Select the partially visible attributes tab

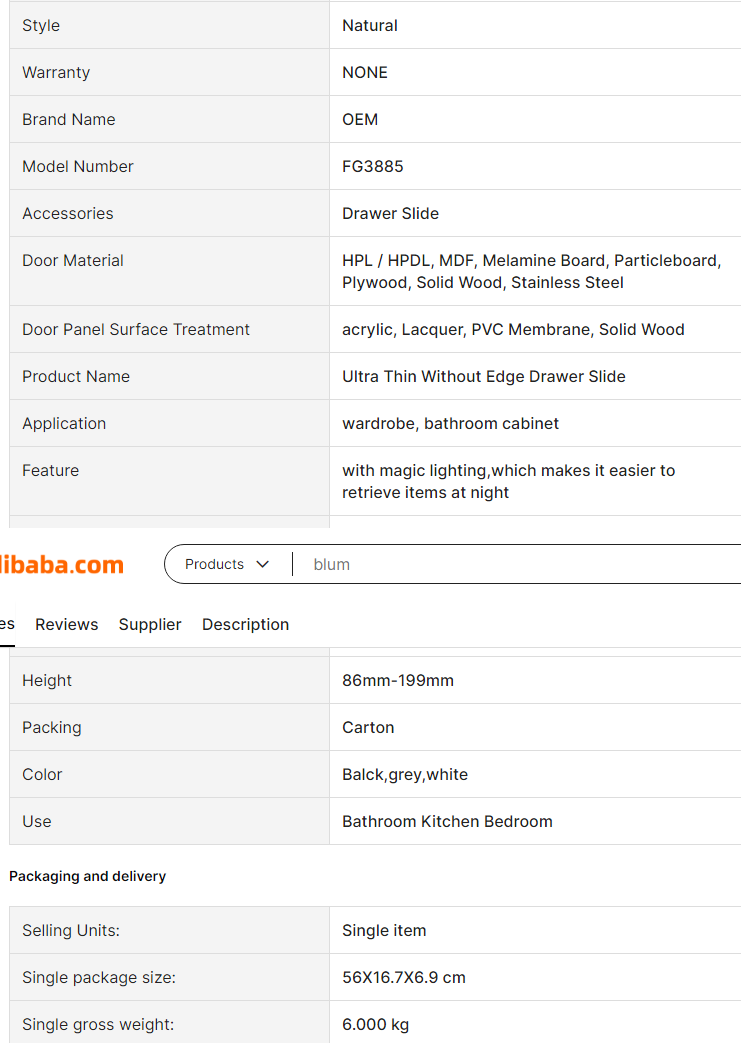[x=7, y=624]
